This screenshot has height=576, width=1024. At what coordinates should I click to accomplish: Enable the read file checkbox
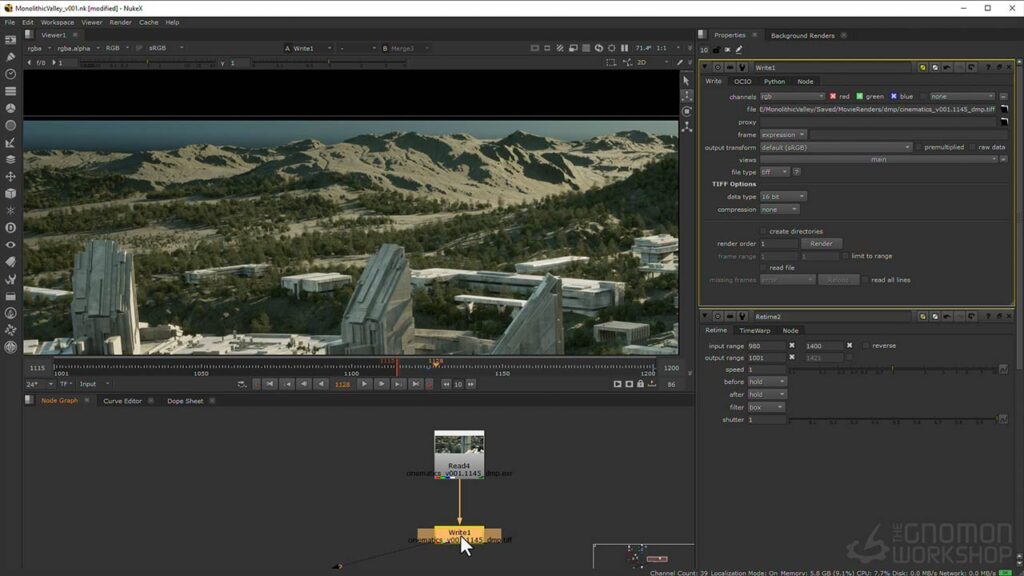[763, 268]
